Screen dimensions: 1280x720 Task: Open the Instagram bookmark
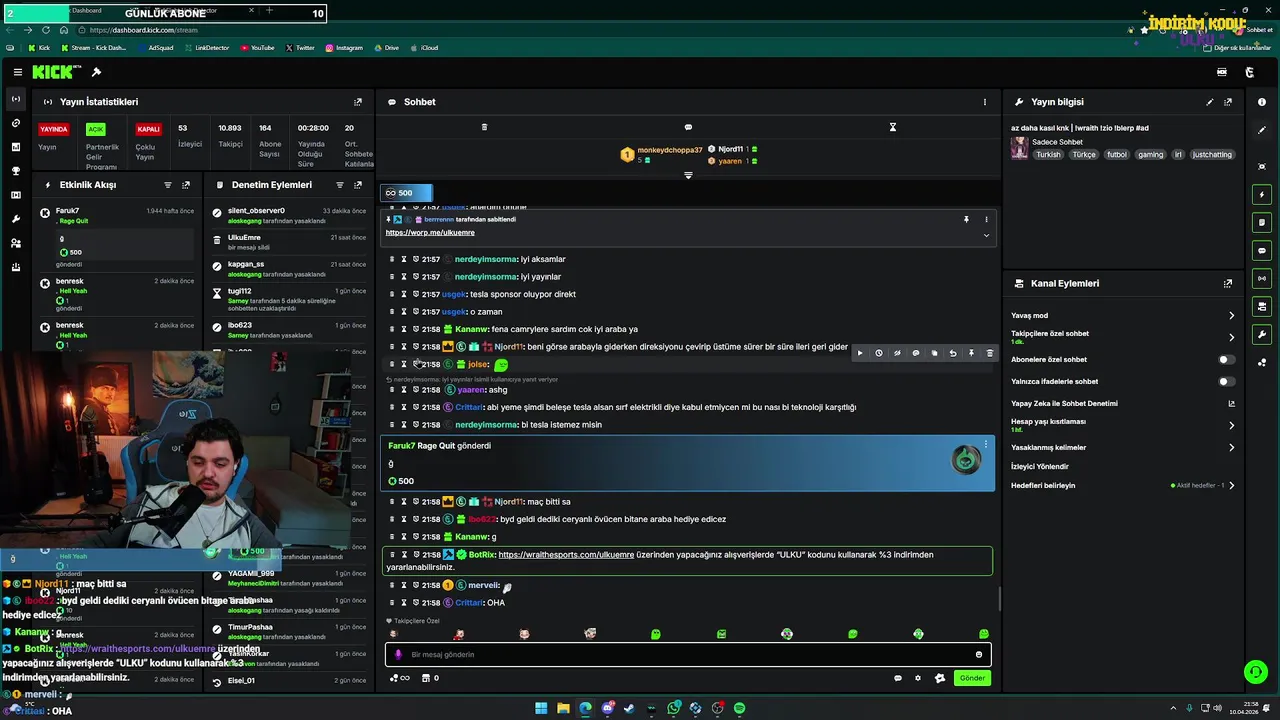(343, 48)
